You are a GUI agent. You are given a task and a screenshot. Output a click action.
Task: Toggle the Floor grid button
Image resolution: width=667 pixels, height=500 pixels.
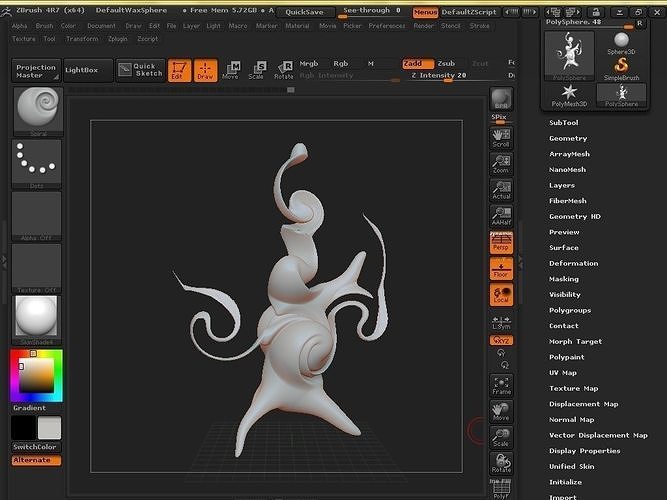pyautogui.click(x=501, y=269)
